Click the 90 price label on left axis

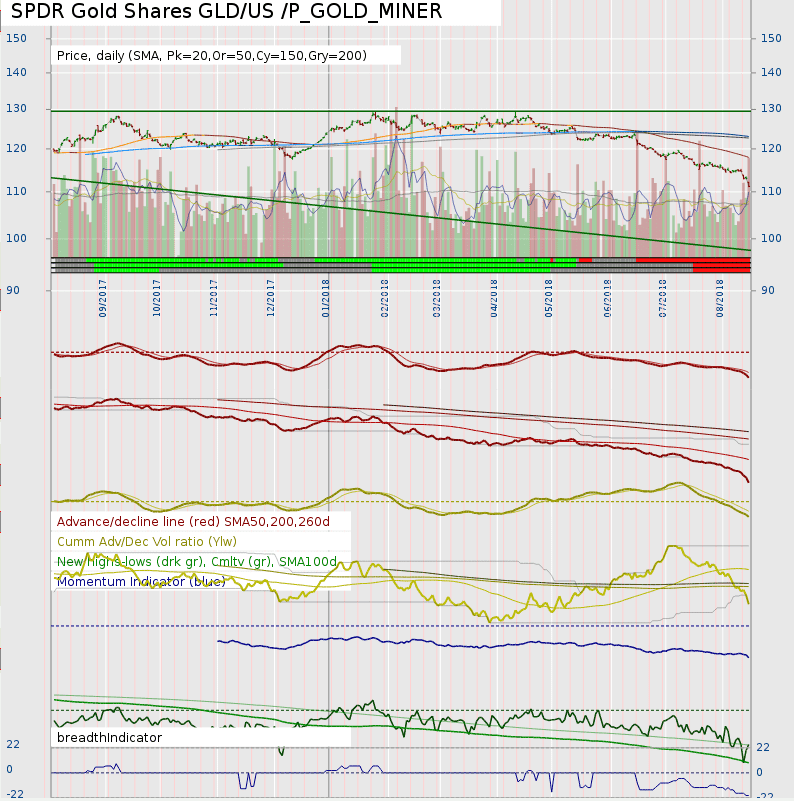click(13, 290)
